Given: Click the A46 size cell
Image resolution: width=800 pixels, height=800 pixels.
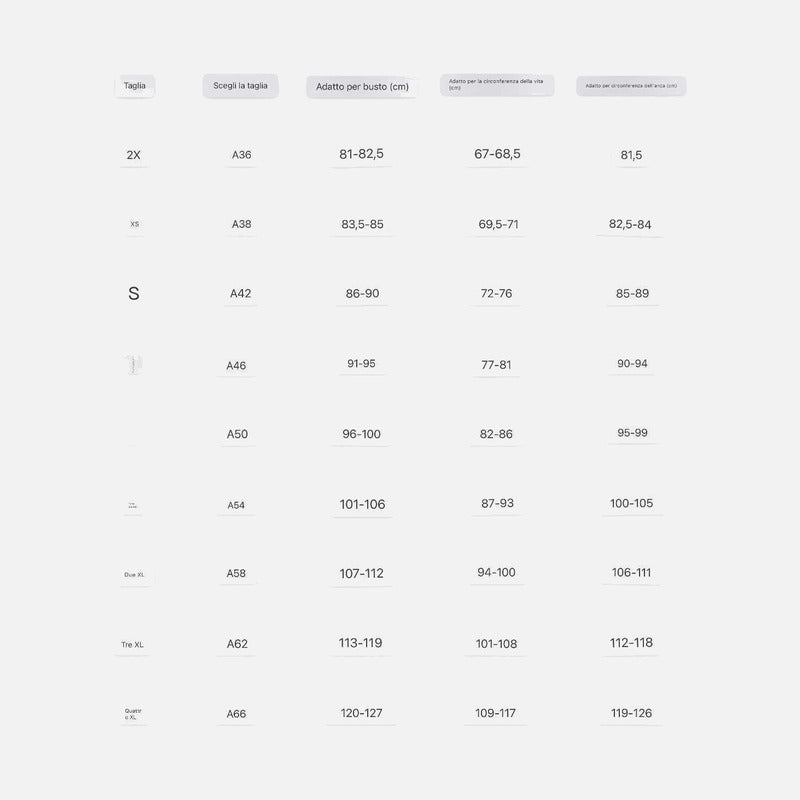Looking at the screenshot, I should click(236, 365).
